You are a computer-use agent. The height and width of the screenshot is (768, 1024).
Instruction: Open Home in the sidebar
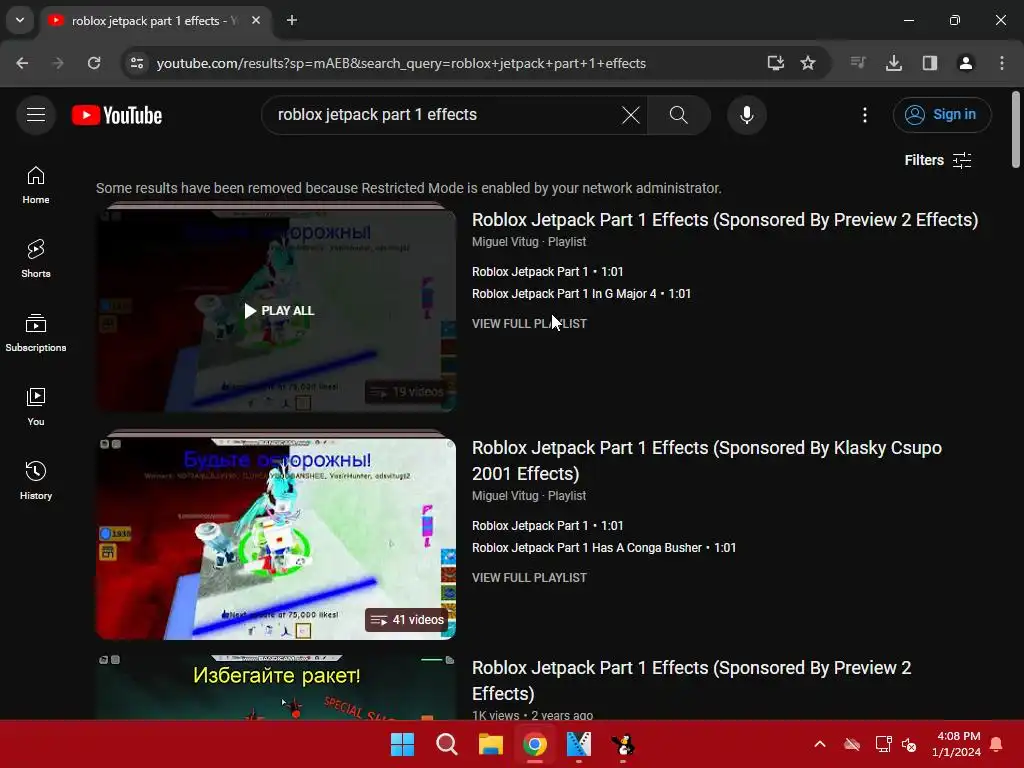(36, 185)
